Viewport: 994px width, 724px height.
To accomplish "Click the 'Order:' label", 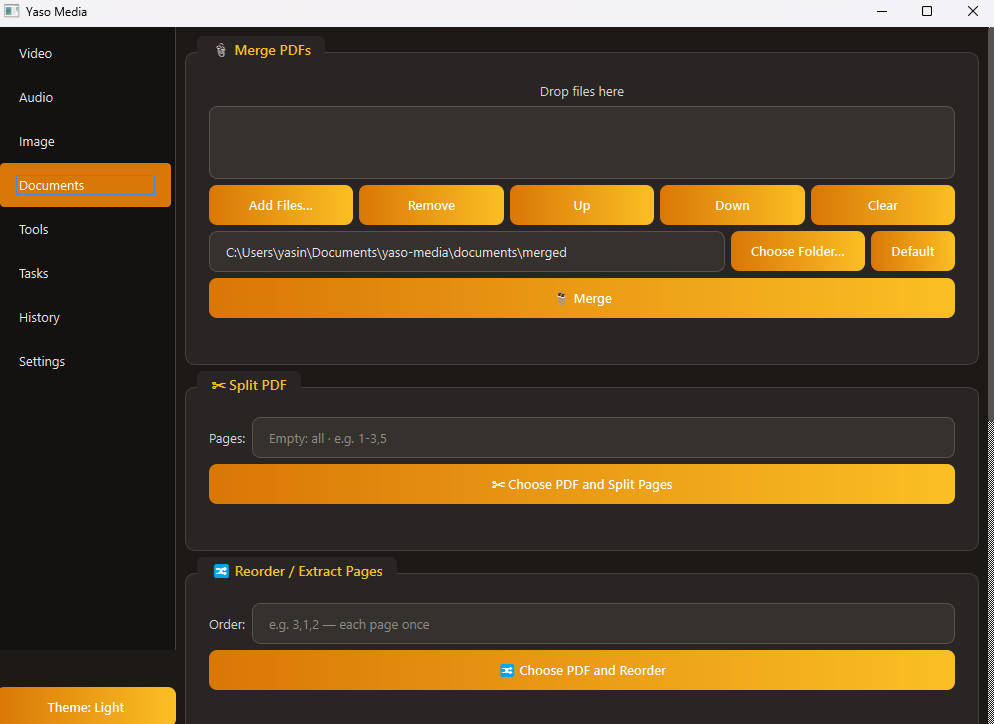I will click(227, 624).
